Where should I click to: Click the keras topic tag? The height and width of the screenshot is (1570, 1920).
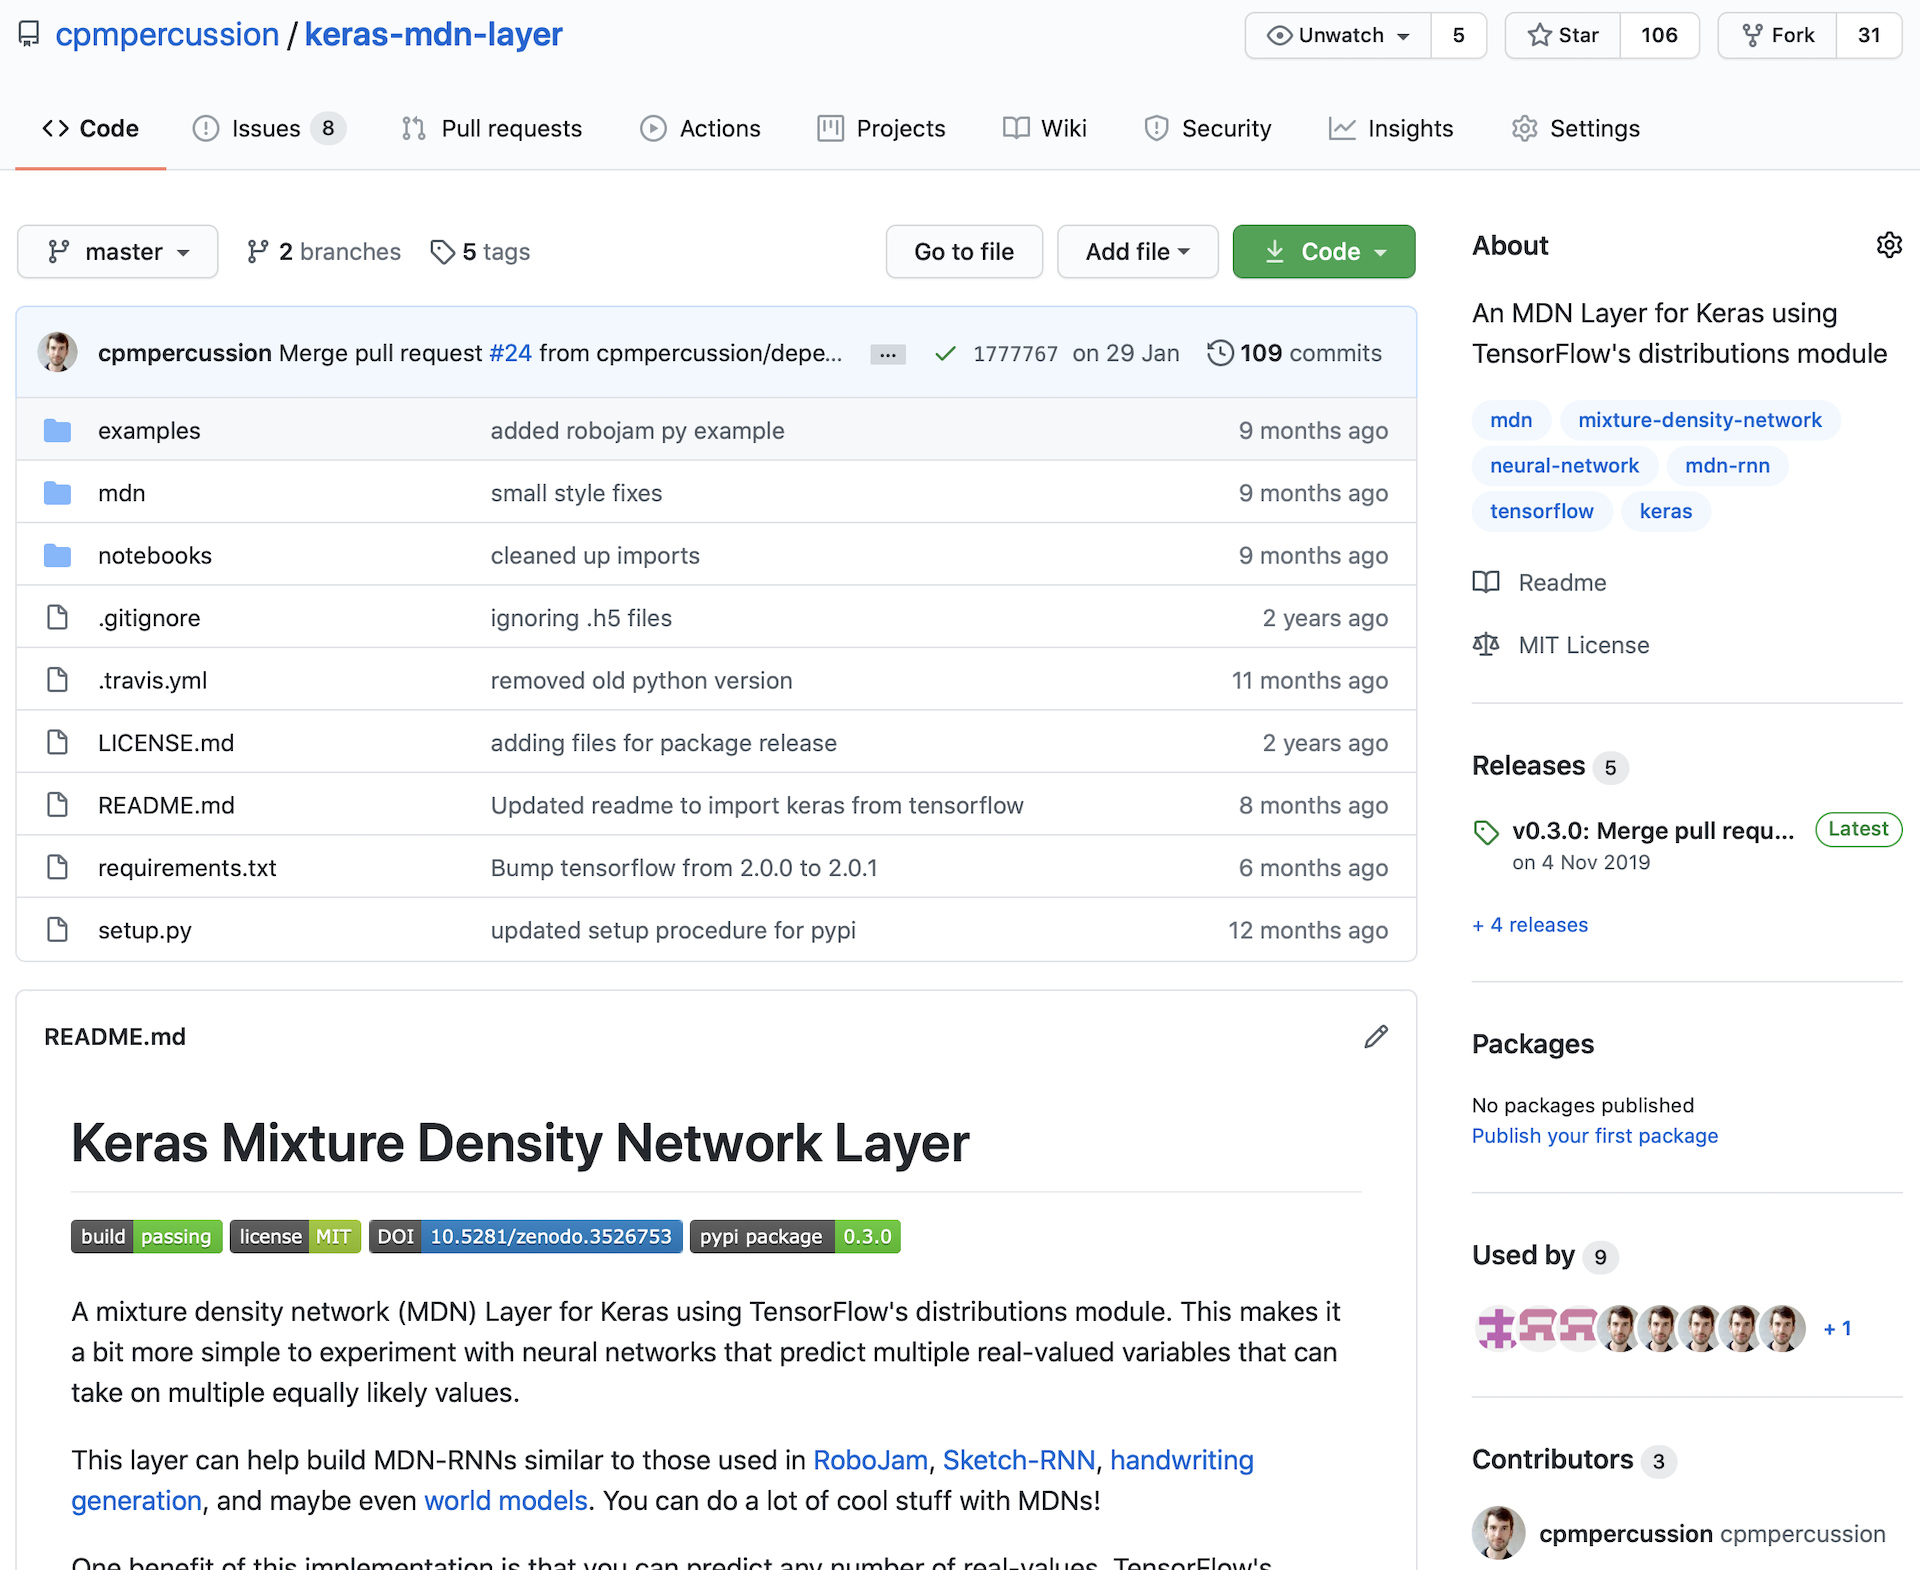(1666, 512)
